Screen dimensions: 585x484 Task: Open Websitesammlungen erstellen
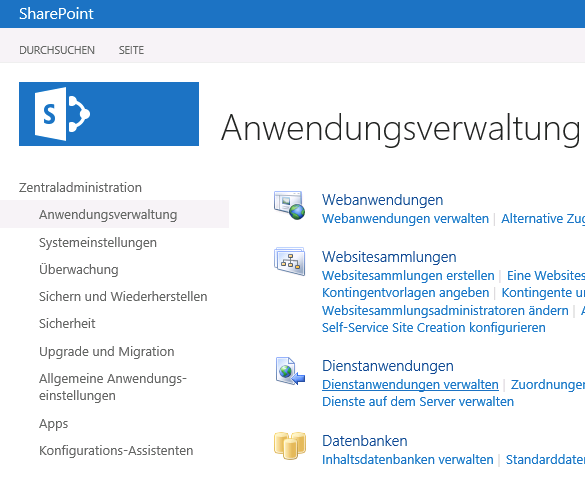408,275
